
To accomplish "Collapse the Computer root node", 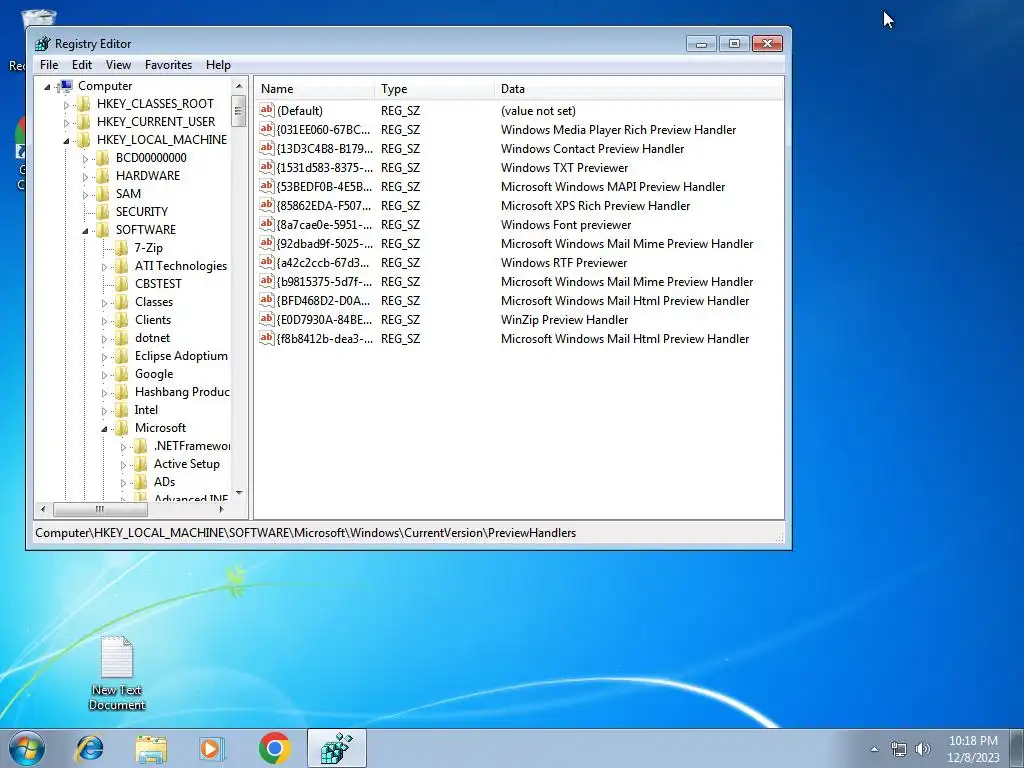I will [x=47, y=87].
